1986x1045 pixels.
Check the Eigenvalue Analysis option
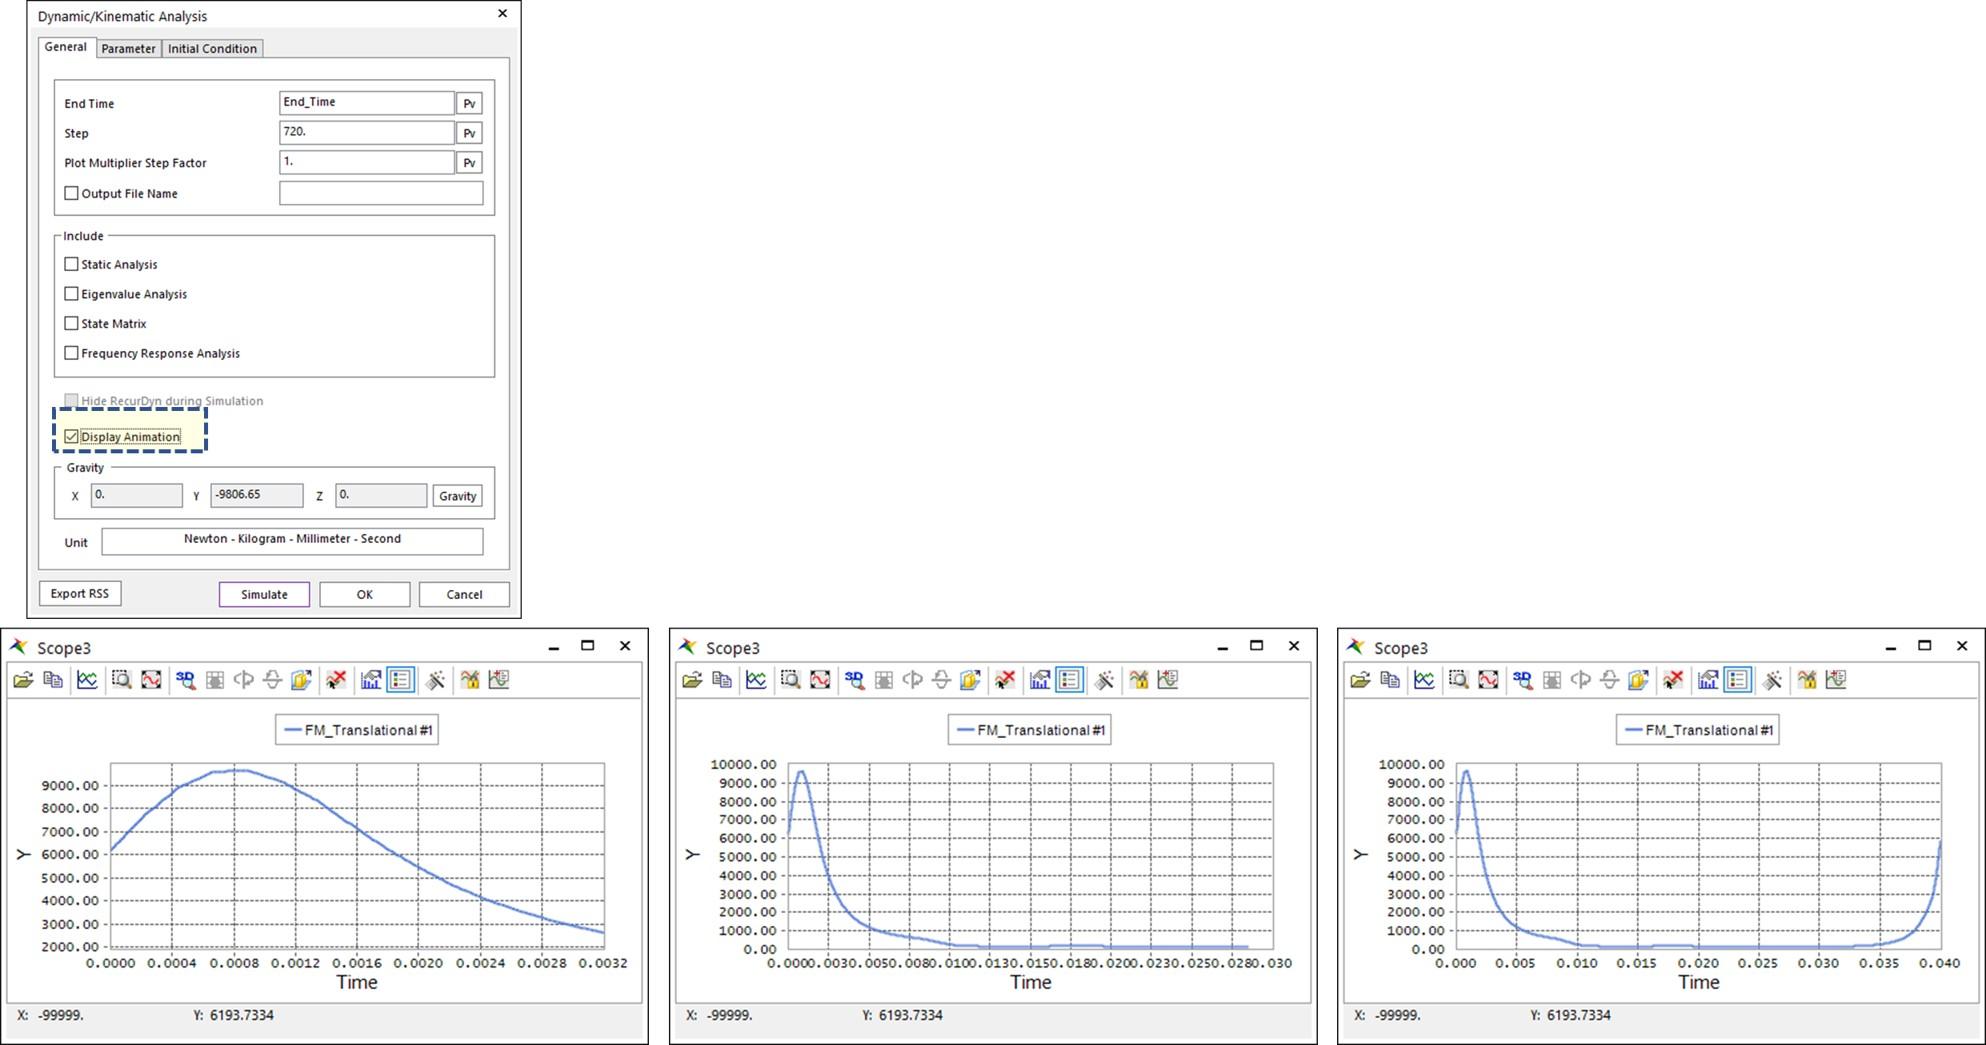(x=71, y=294)
